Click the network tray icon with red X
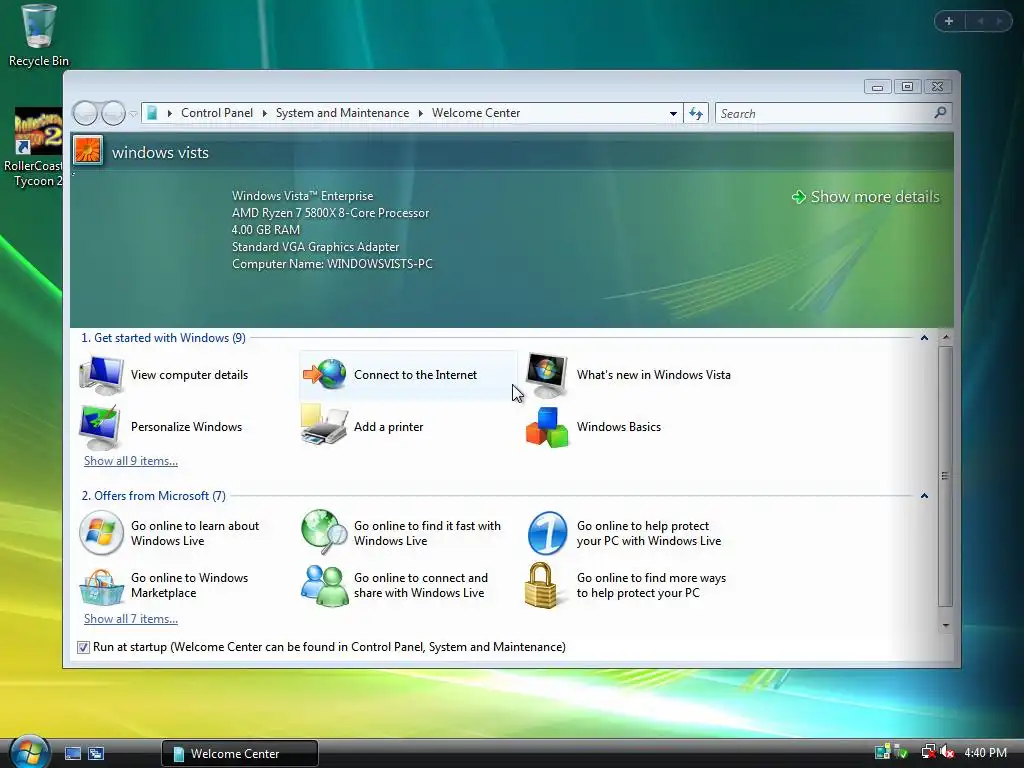Viewport: 1024px width, 768px height. pyautogui.click(x=927, y=752)
